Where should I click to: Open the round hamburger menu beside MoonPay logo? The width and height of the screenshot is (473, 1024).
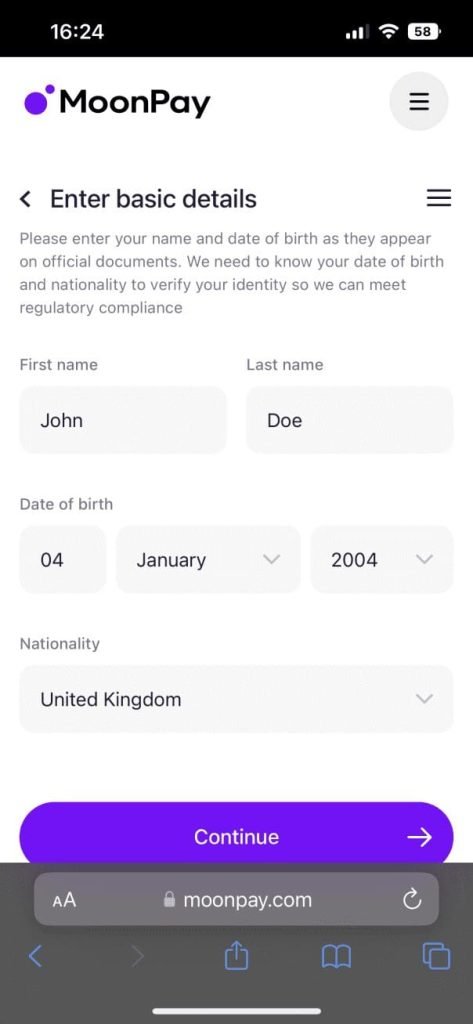(419, 101)
